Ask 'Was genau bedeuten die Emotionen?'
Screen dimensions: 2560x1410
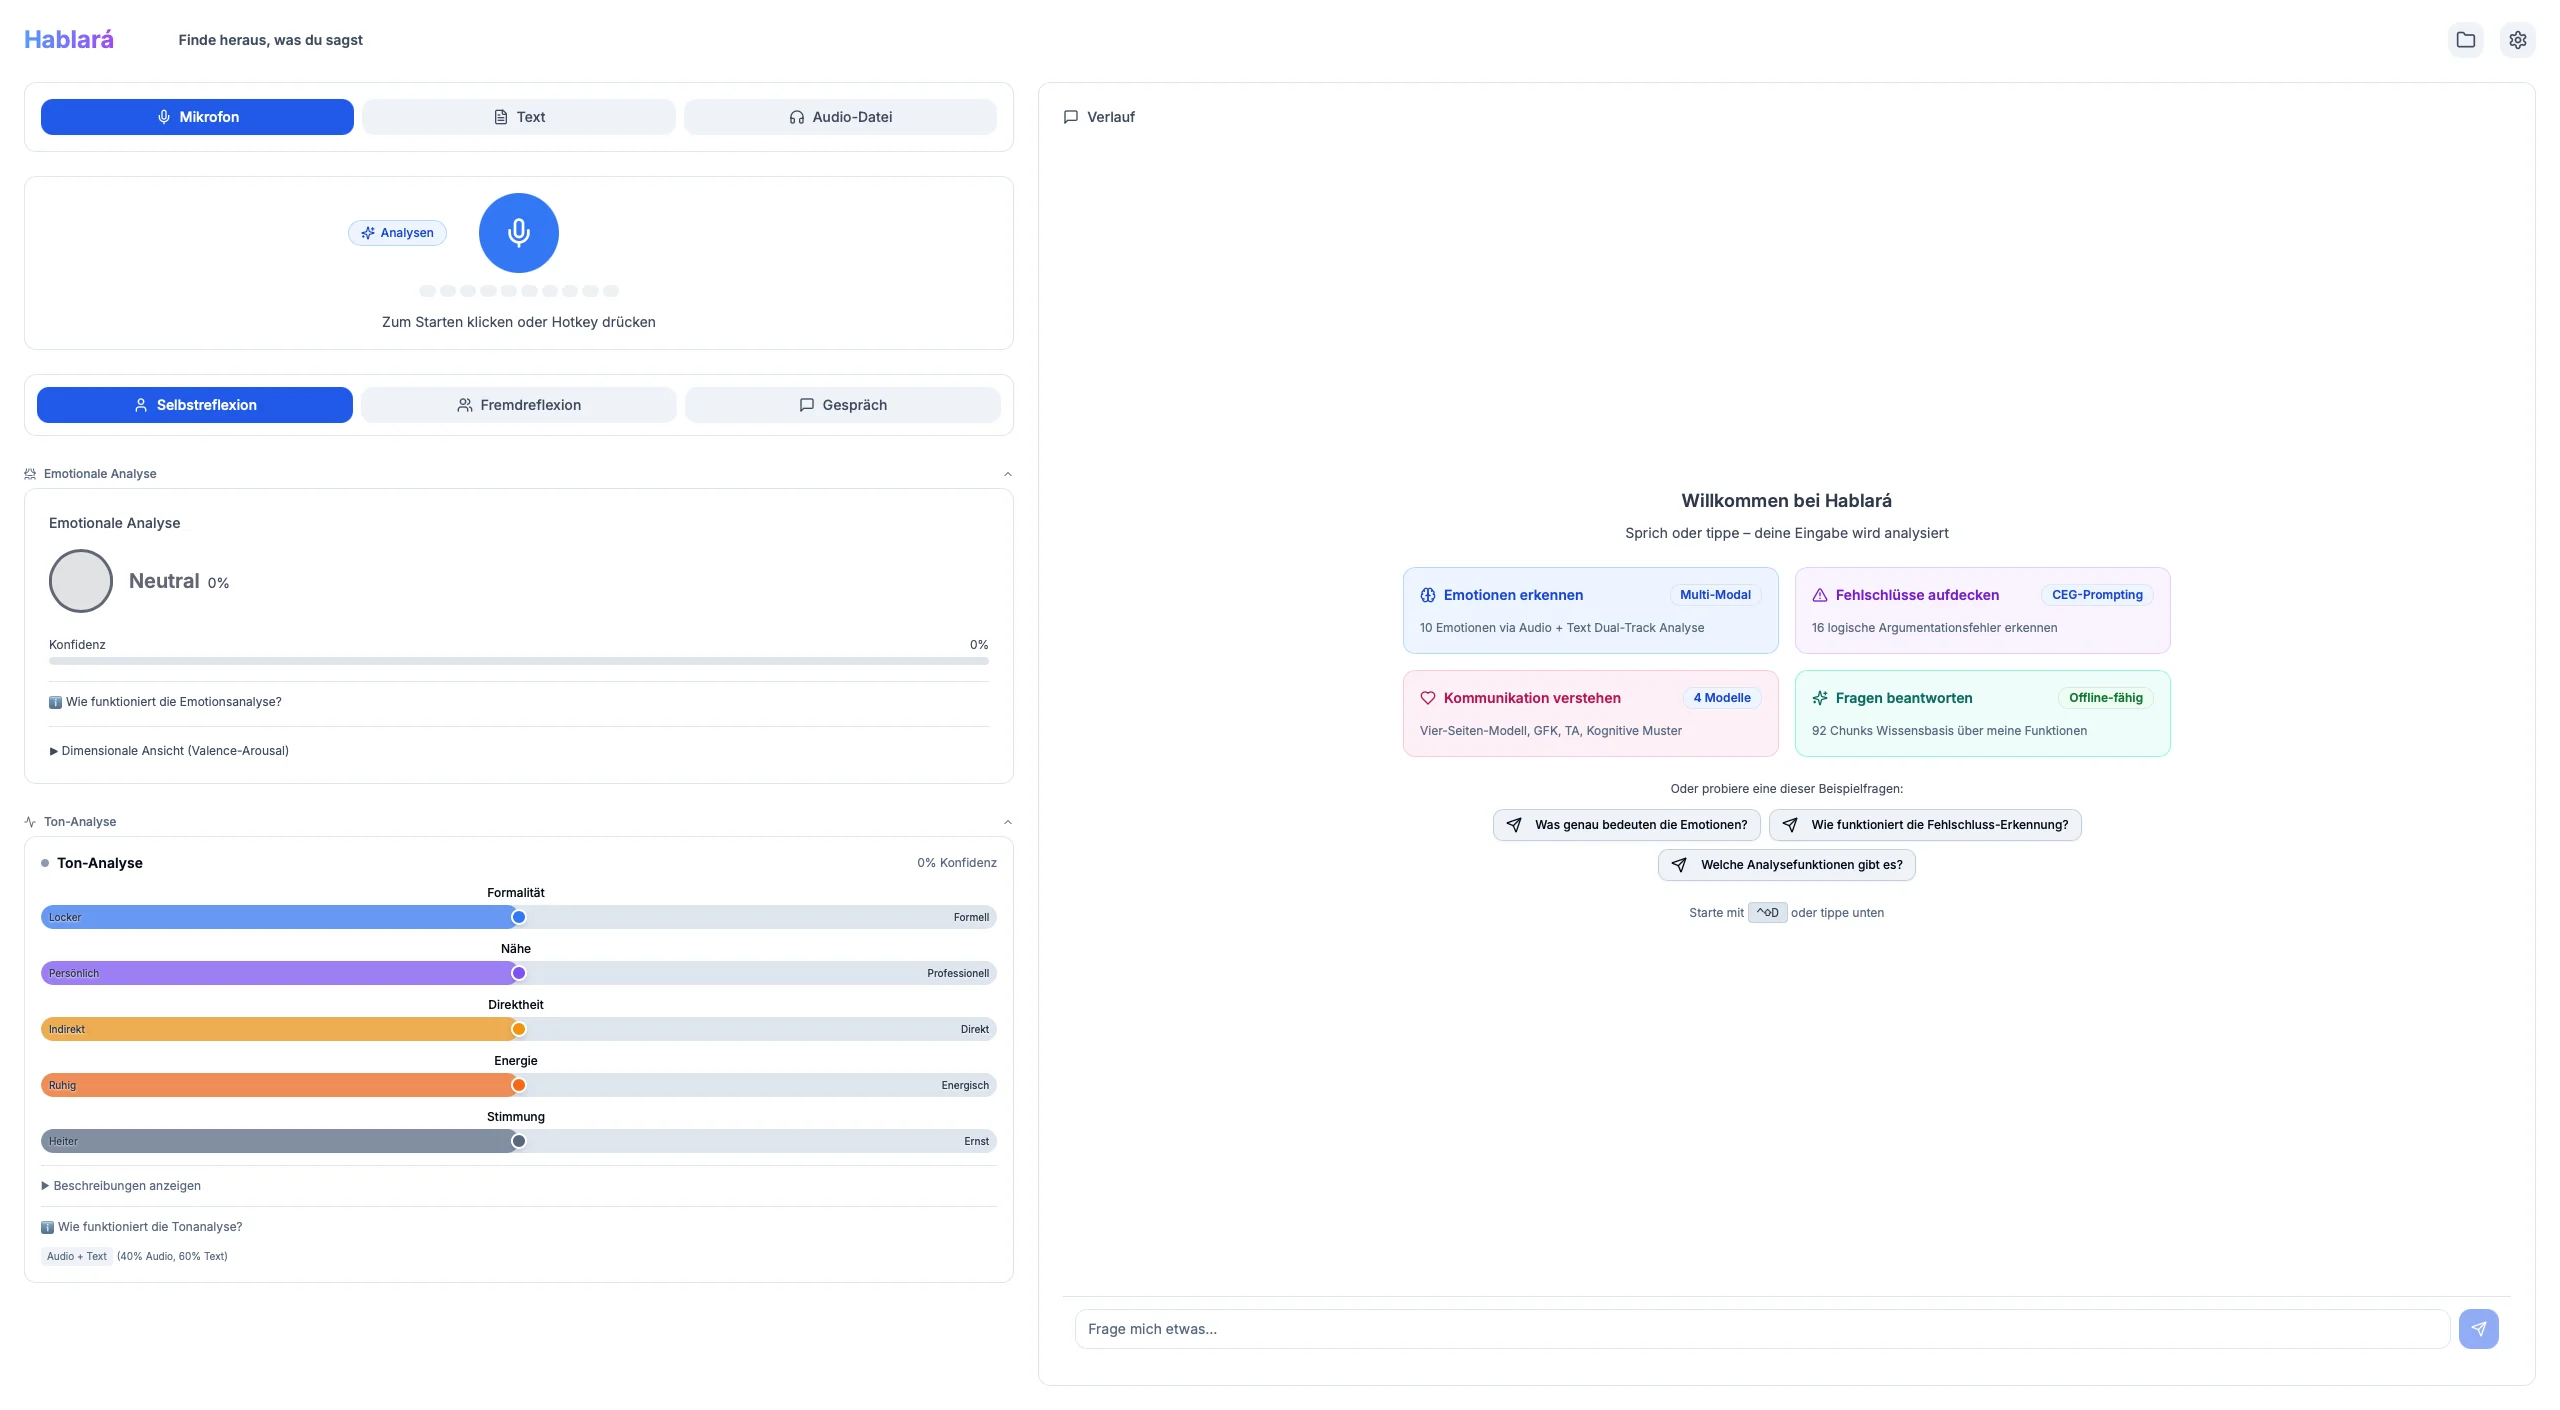1626,825
